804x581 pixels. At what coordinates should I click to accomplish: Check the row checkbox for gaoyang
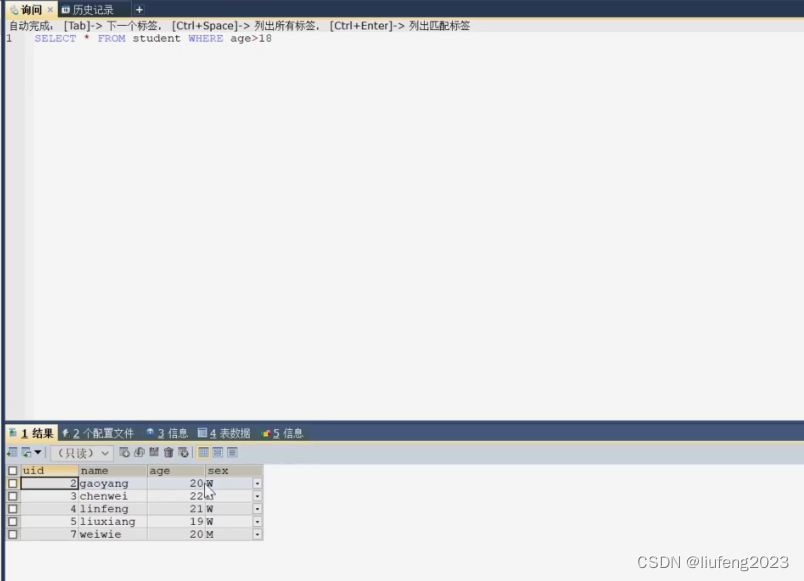point(13,483)
